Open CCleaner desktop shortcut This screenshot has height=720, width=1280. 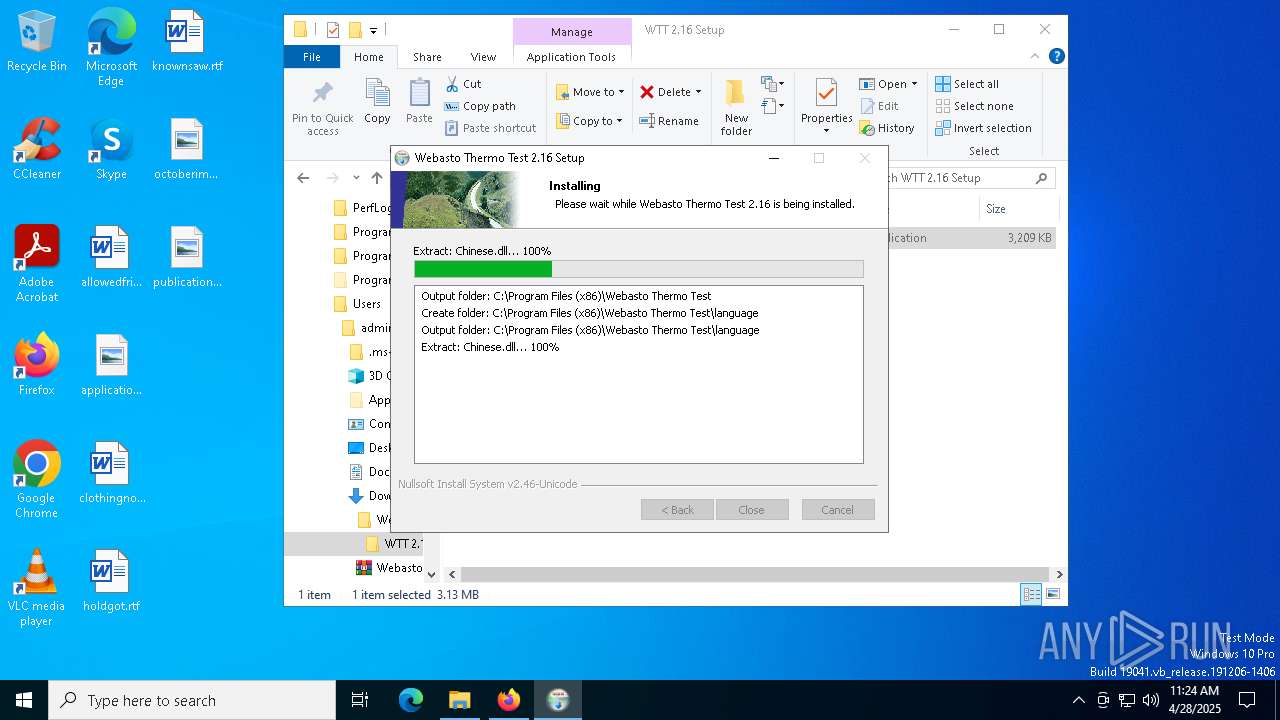[x=36, y=150]
